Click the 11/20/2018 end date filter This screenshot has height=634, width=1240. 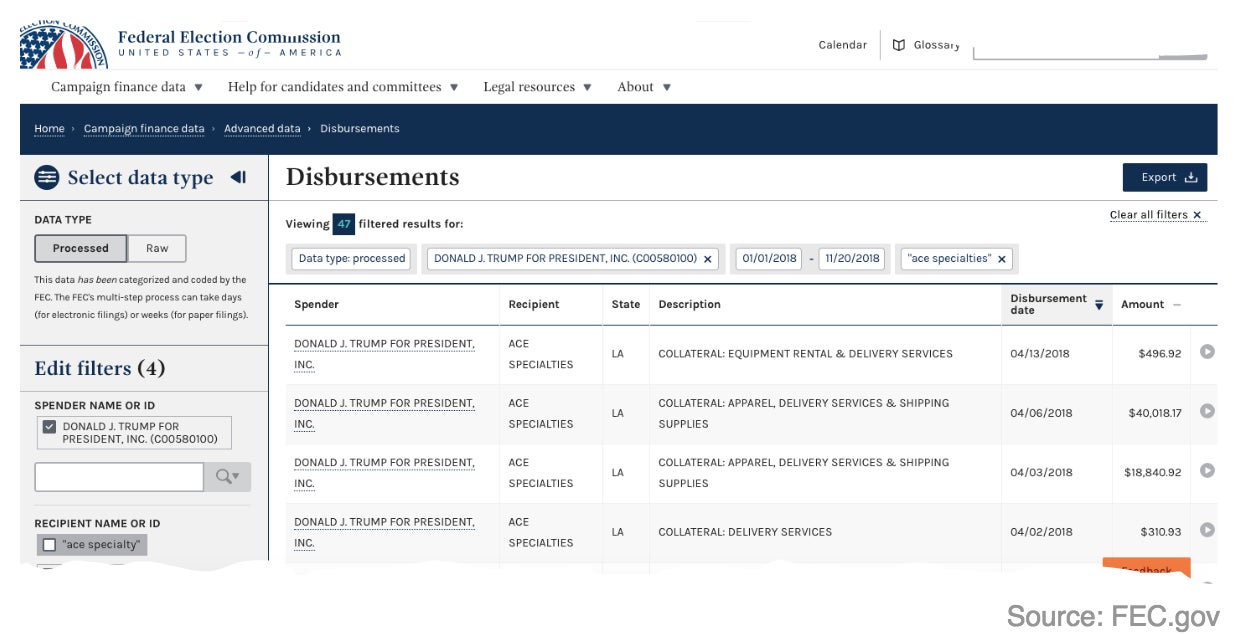point(853,258)
